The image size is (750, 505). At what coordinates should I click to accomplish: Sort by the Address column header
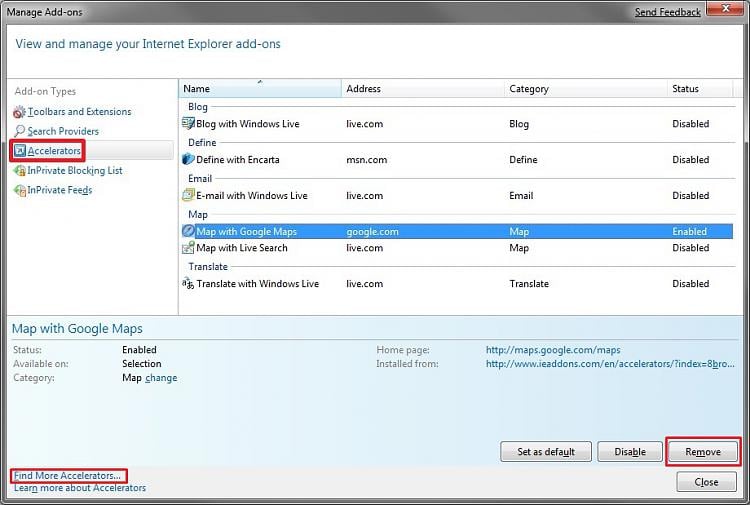coord(423,88)
